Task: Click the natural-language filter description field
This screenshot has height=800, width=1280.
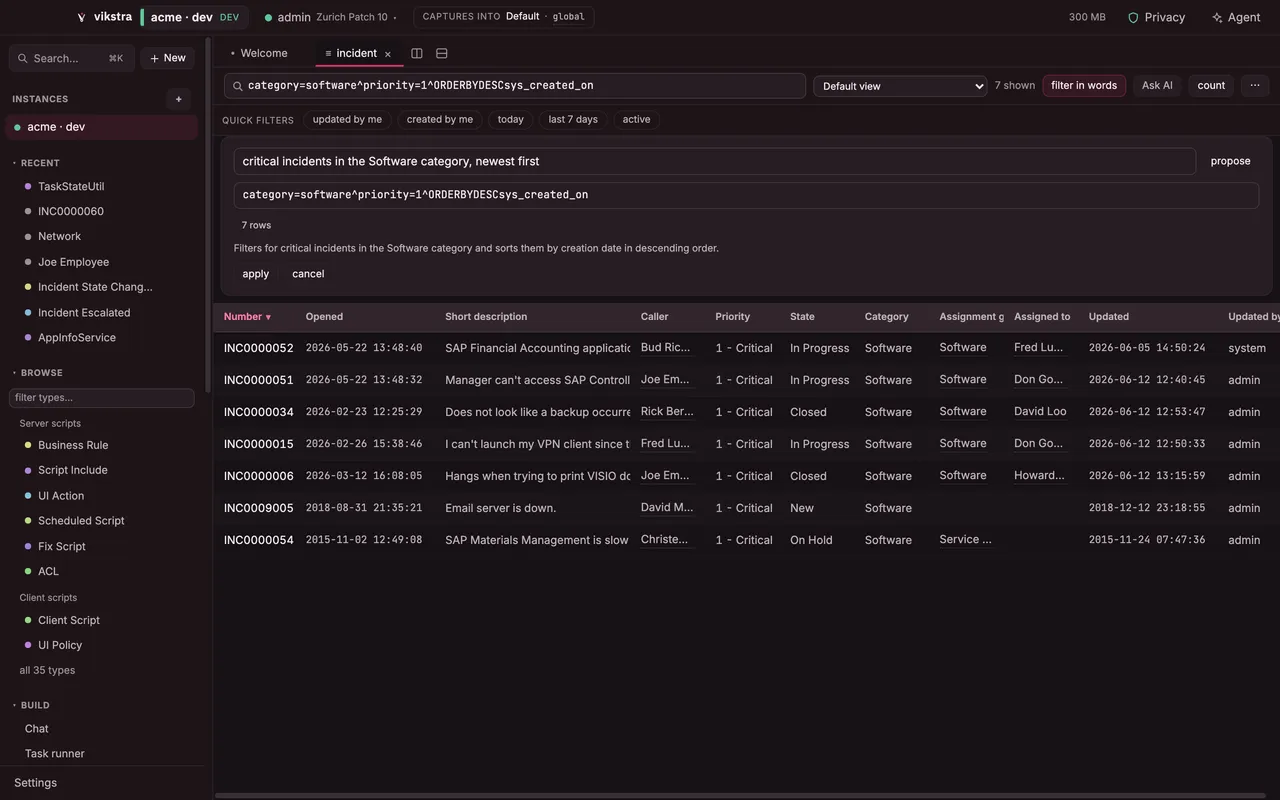Action: 715,161
